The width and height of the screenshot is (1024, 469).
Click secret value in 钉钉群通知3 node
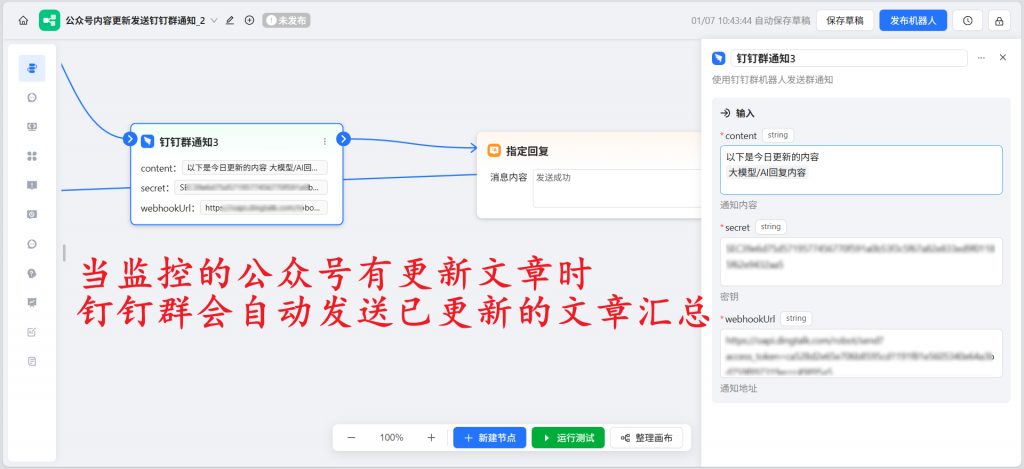click(251, 187)
